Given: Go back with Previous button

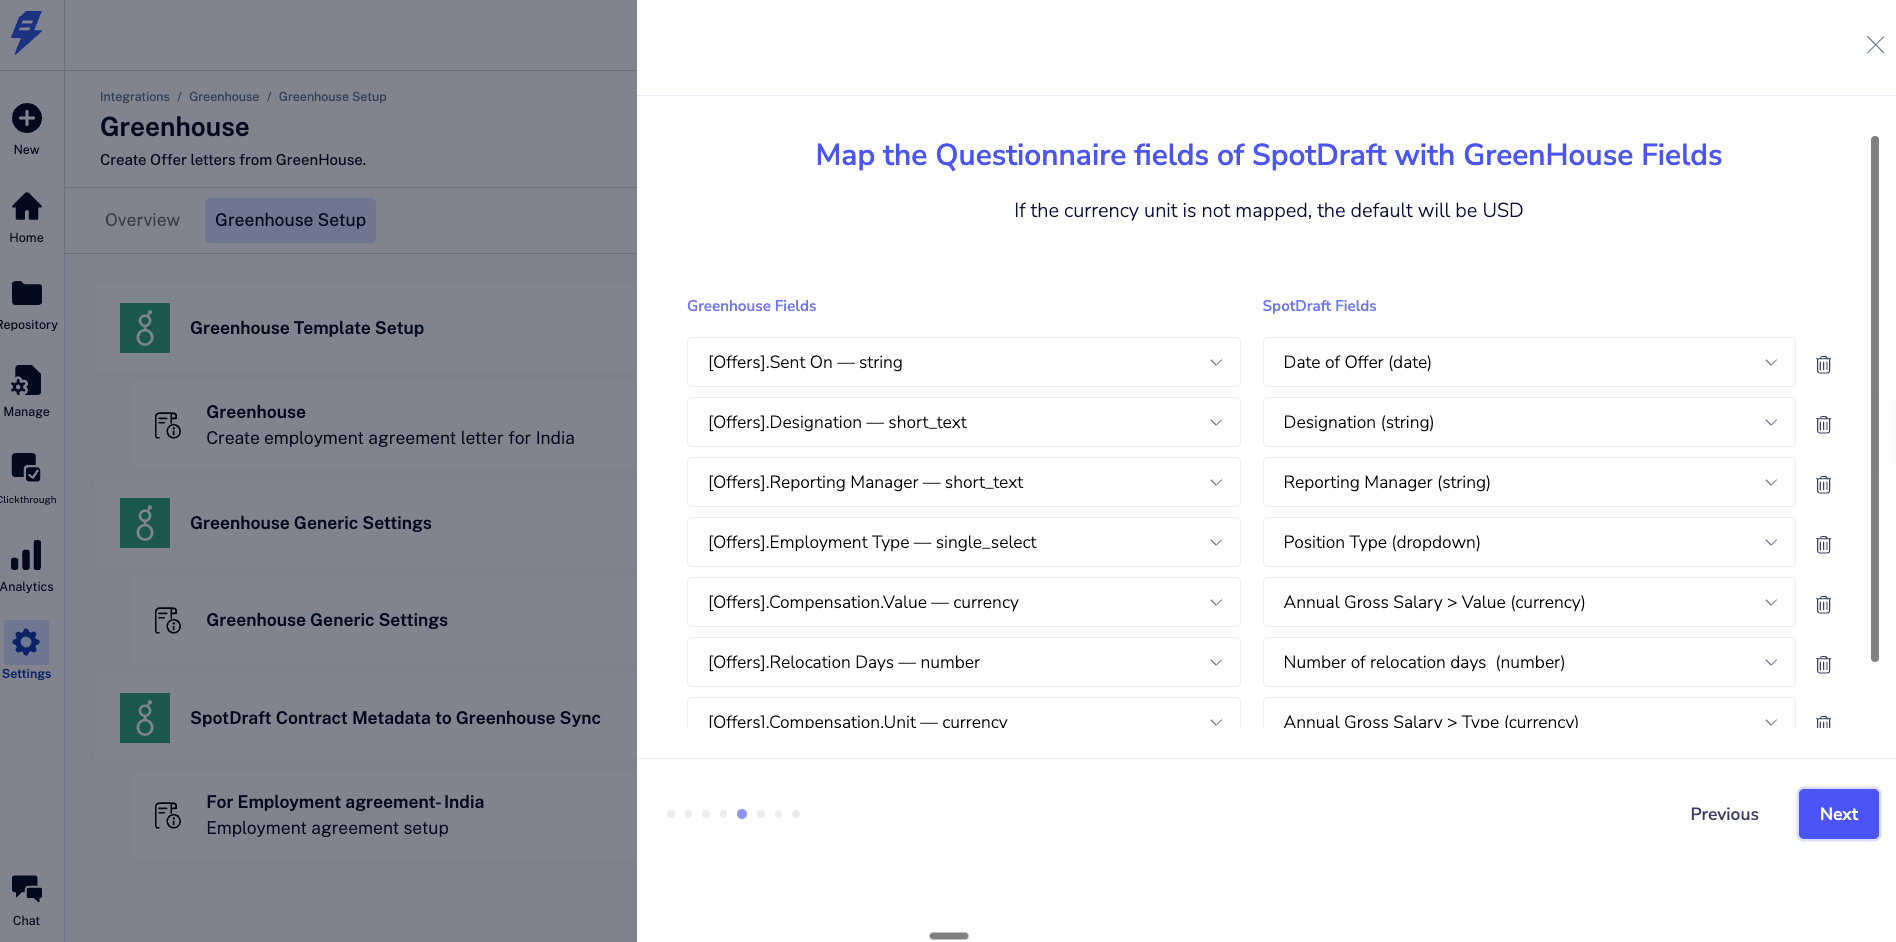Looking at the screenshot, I should (1724, 814).
